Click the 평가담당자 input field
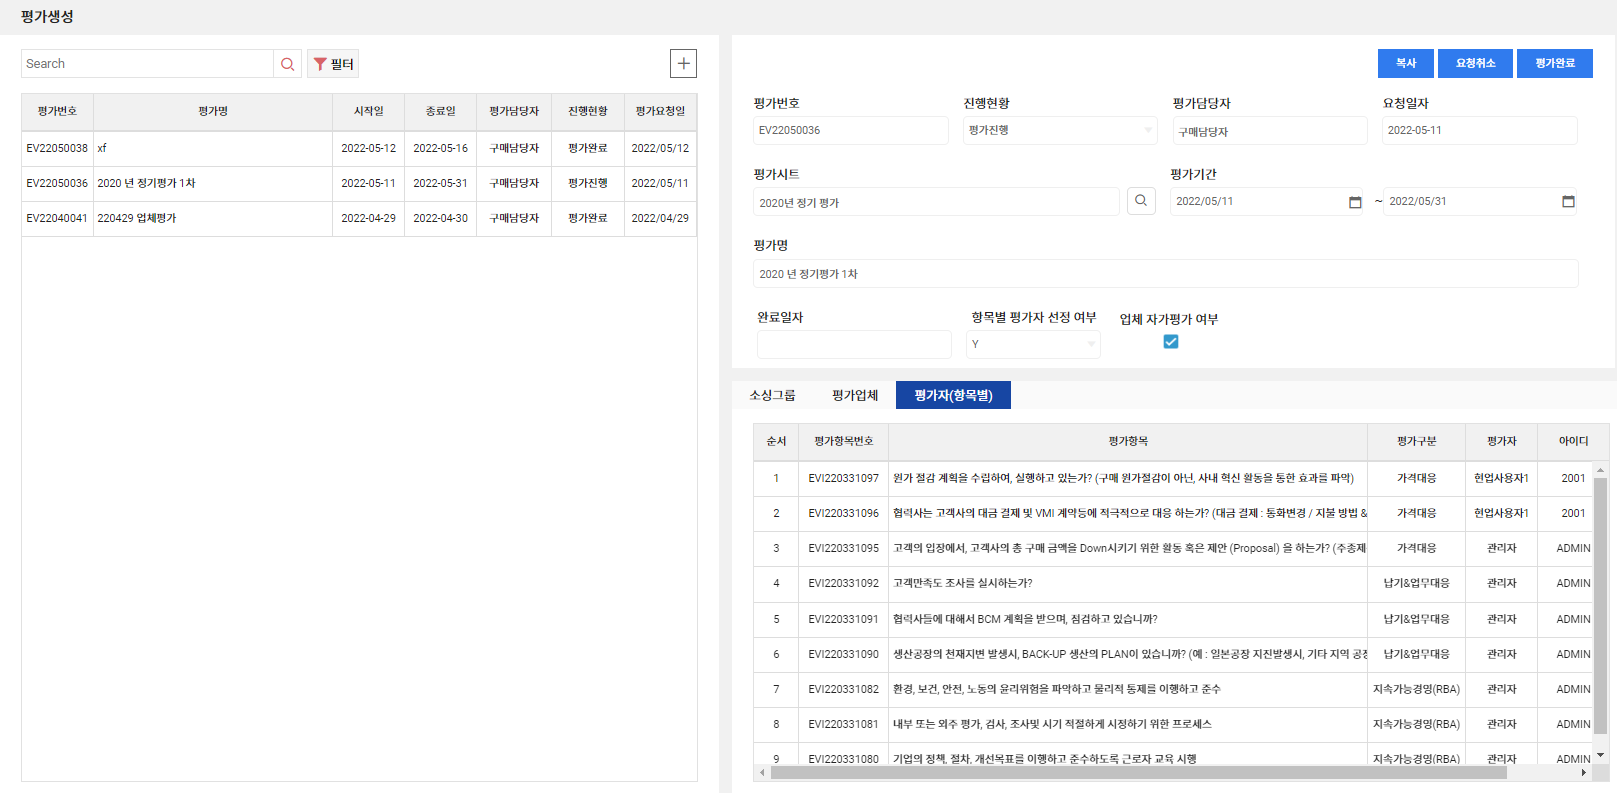This screenshot has width=1617, height=793. [1270, 131]
